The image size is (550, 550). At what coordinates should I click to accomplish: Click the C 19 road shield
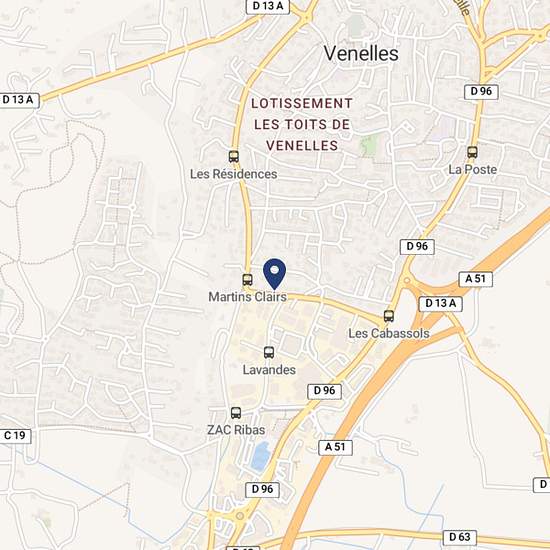click(15, 436)
